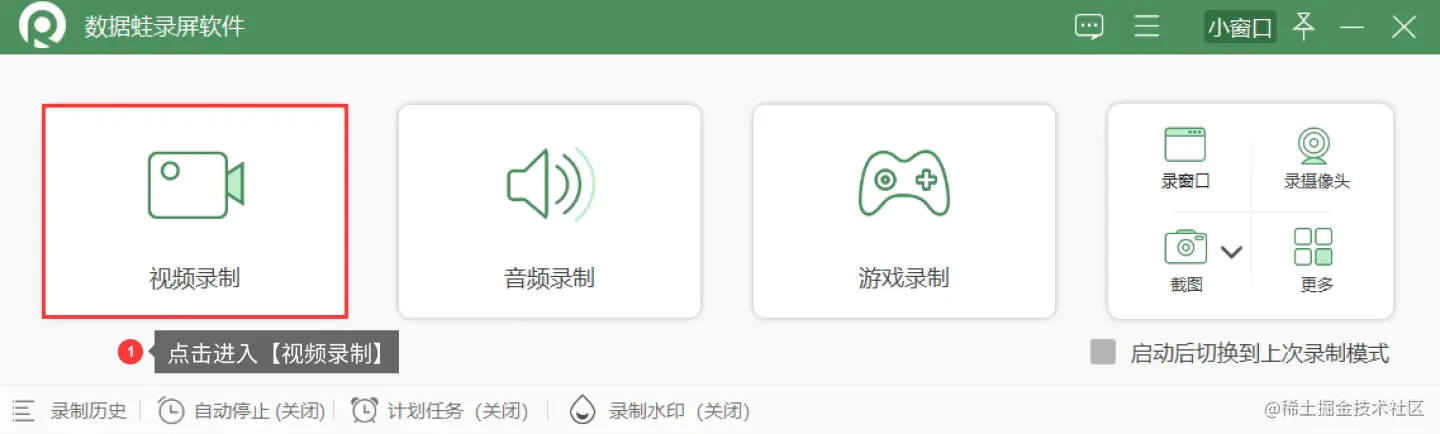Configure 录制水印 (关闭) watermark setting
This screenshot has height=434, width=1440.
click(x=659, y=410)
